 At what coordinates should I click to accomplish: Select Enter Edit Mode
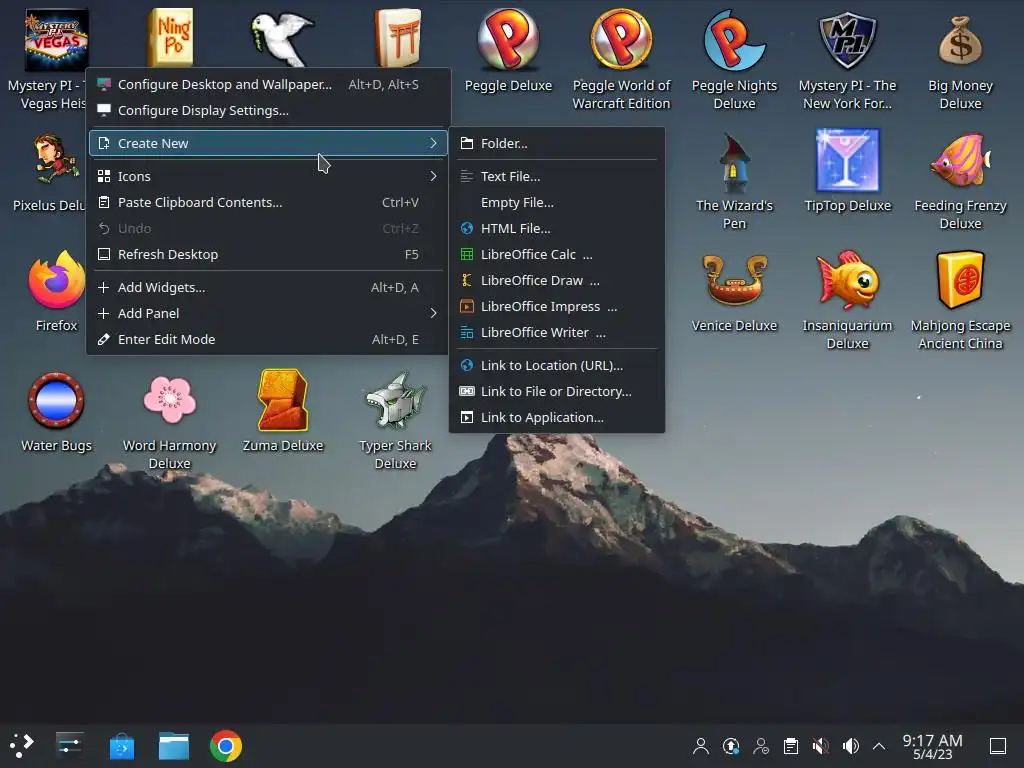(268, 340)
